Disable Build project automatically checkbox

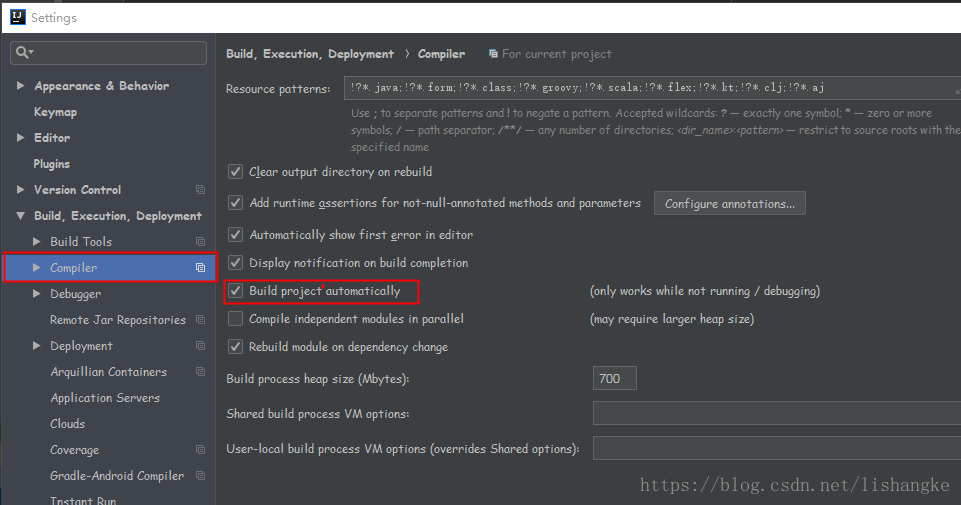235,290
